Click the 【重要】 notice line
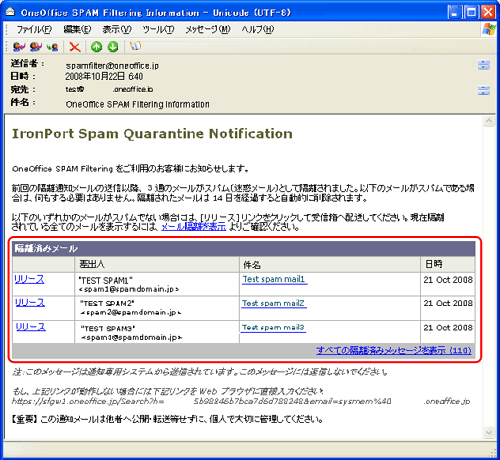Viewport: 500px width, 460px height. pyautogui.click(x=167, y=419)
